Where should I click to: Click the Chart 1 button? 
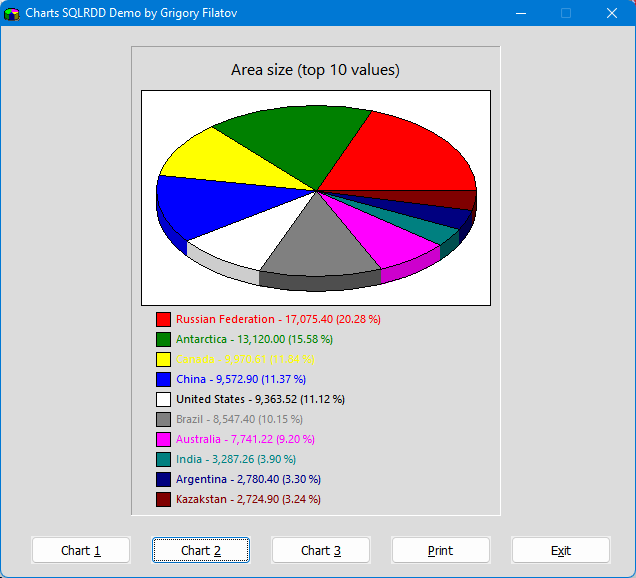click(81, 550)
